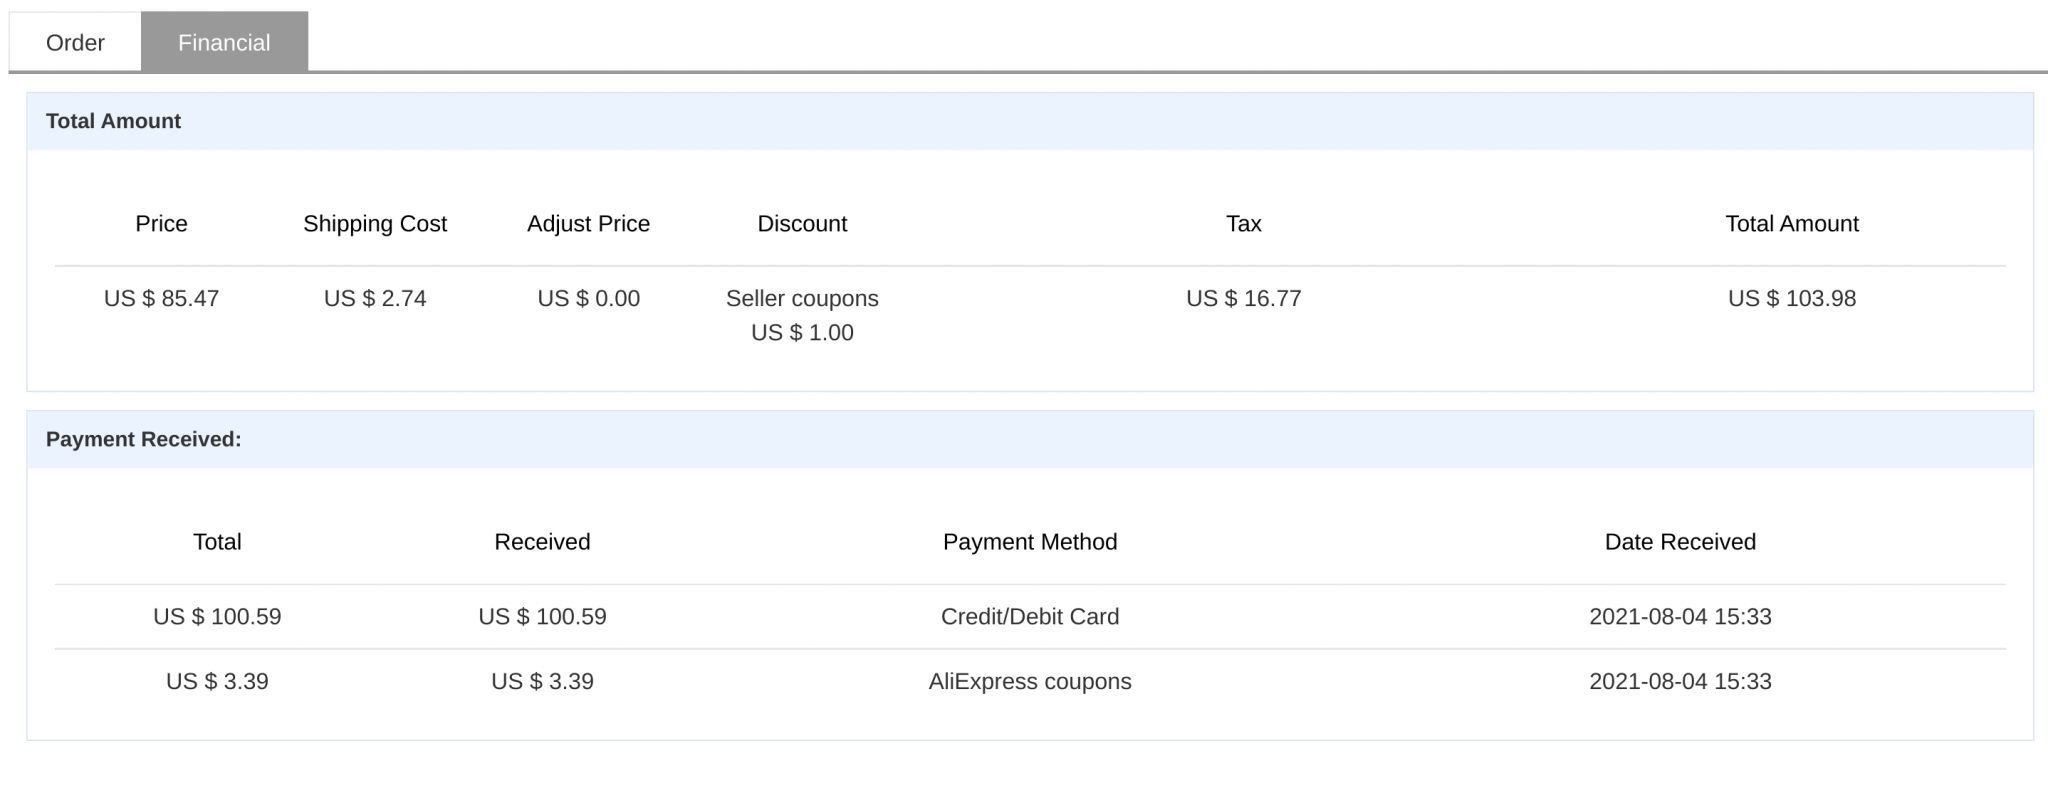
Task: Click the US $ 0.00 adjust price value
Action: click(588, 298)
